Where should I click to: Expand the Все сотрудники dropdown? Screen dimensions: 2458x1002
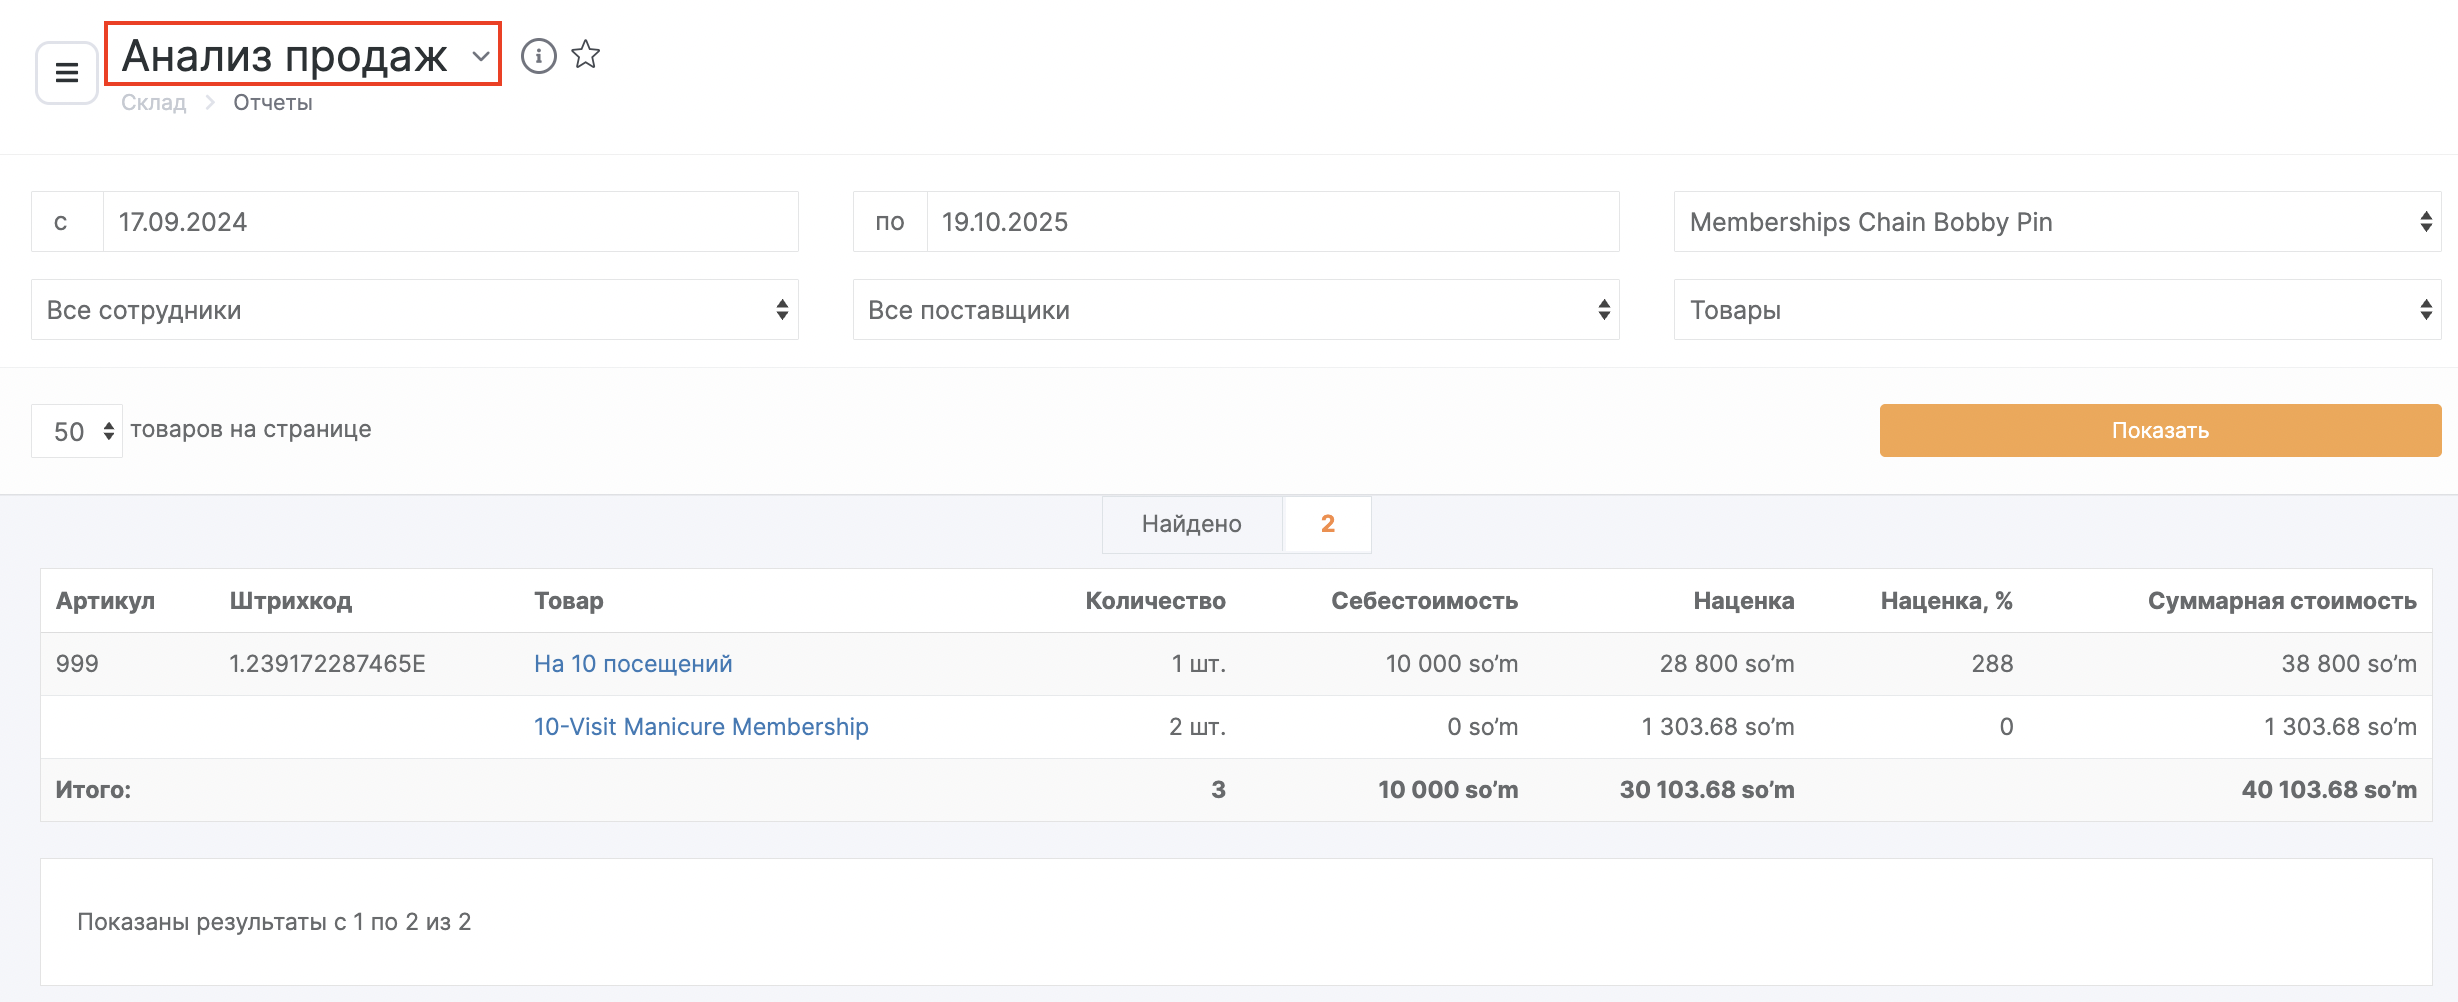(x=414, y=310)
